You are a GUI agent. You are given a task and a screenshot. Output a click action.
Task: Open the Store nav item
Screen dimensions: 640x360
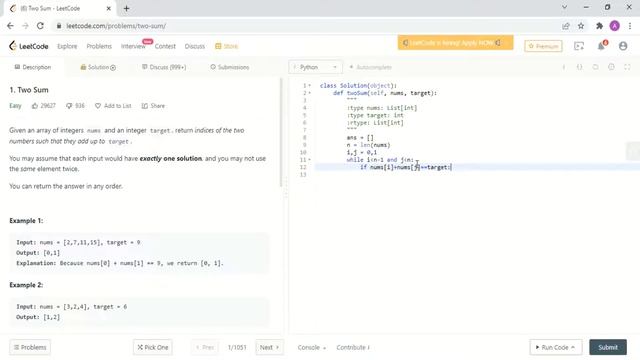click(227, 46)
